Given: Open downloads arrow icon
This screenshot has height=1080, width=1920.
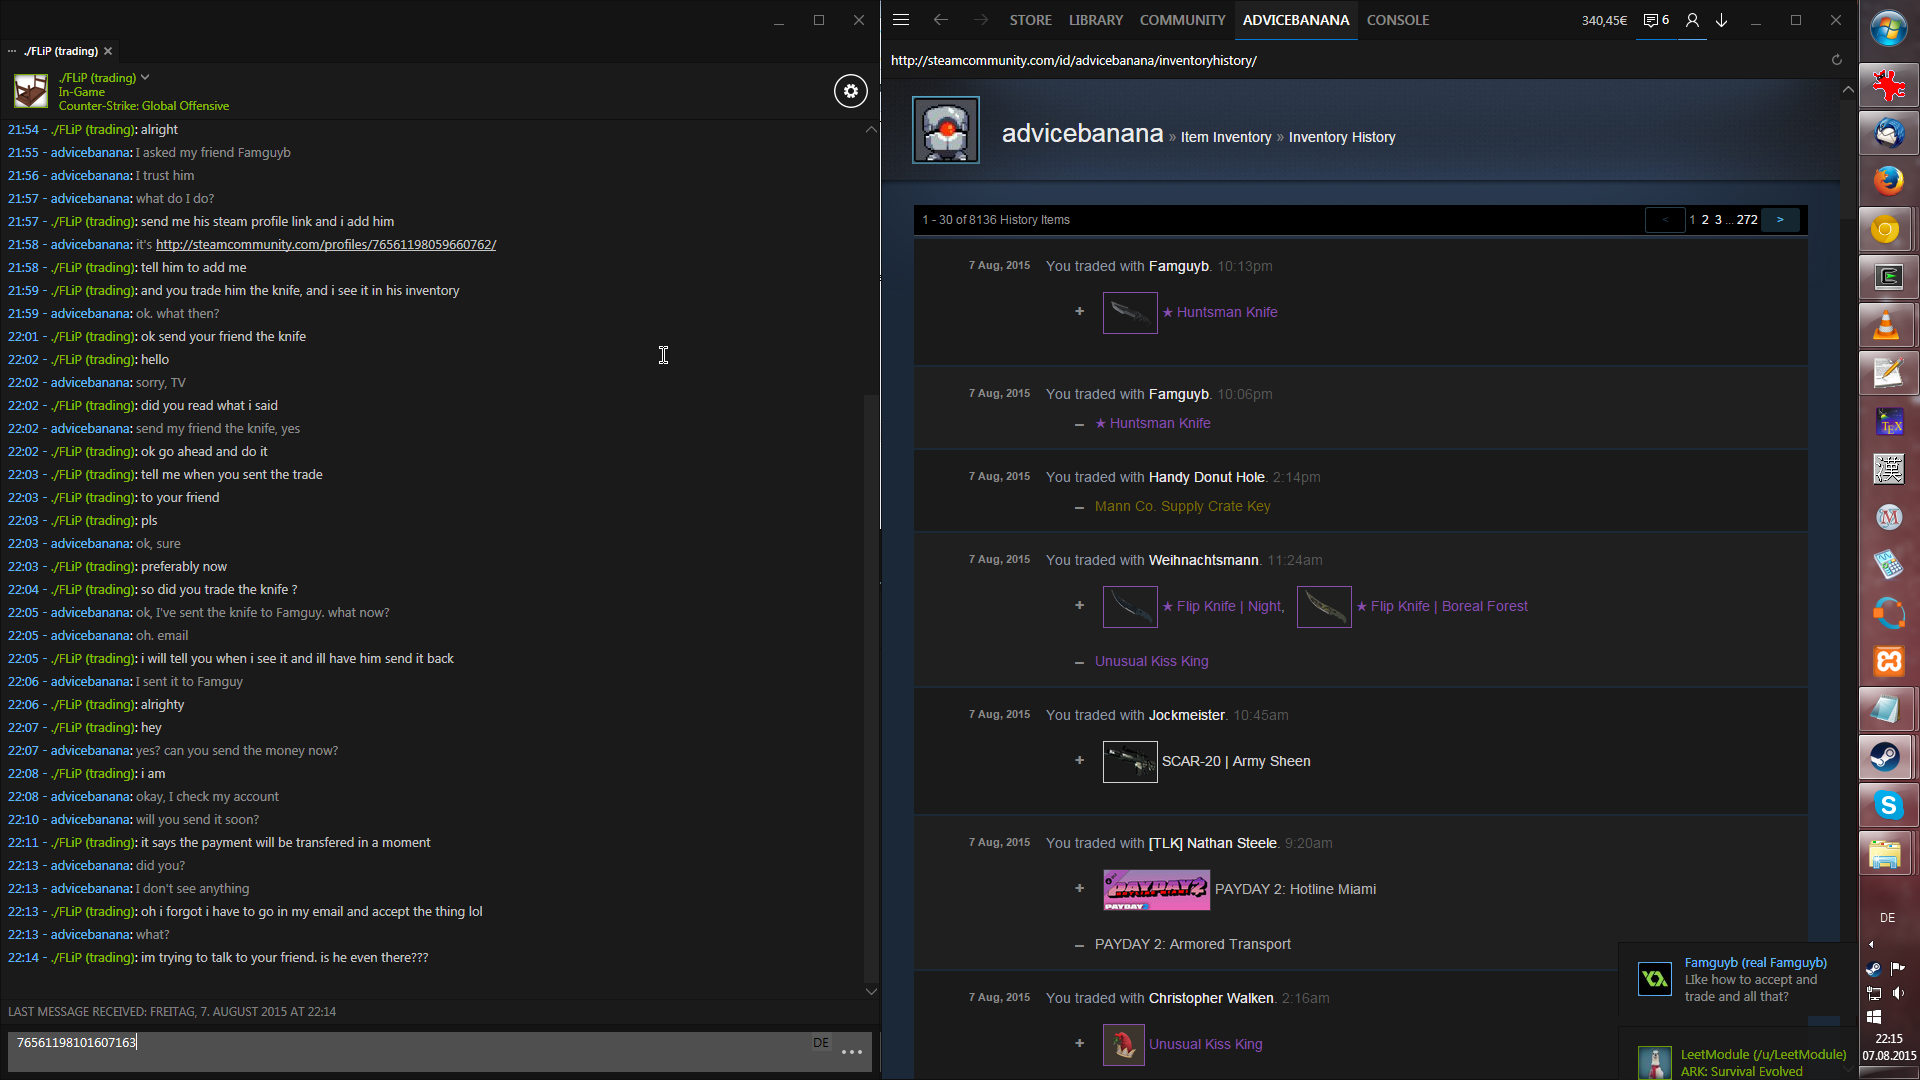Looking at the screenshot, I should coord(1722,20).
